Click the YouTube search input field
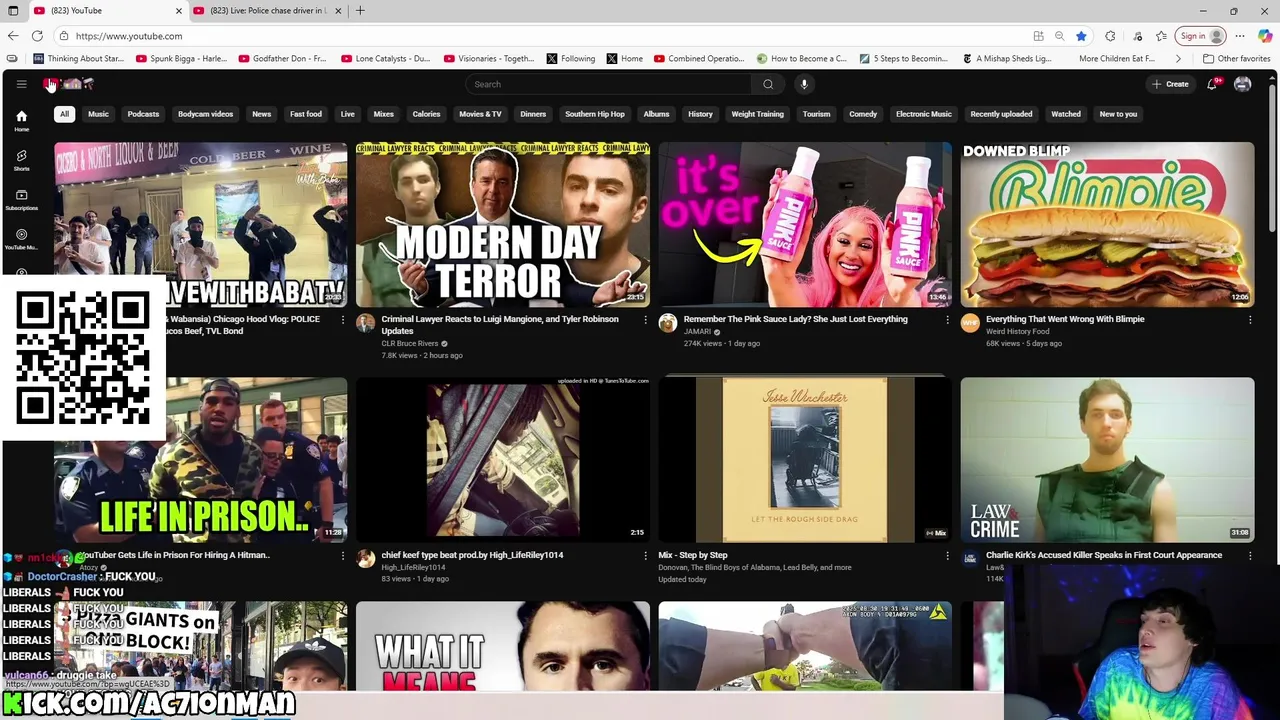1280x720 pixels. tap(608, 84)
